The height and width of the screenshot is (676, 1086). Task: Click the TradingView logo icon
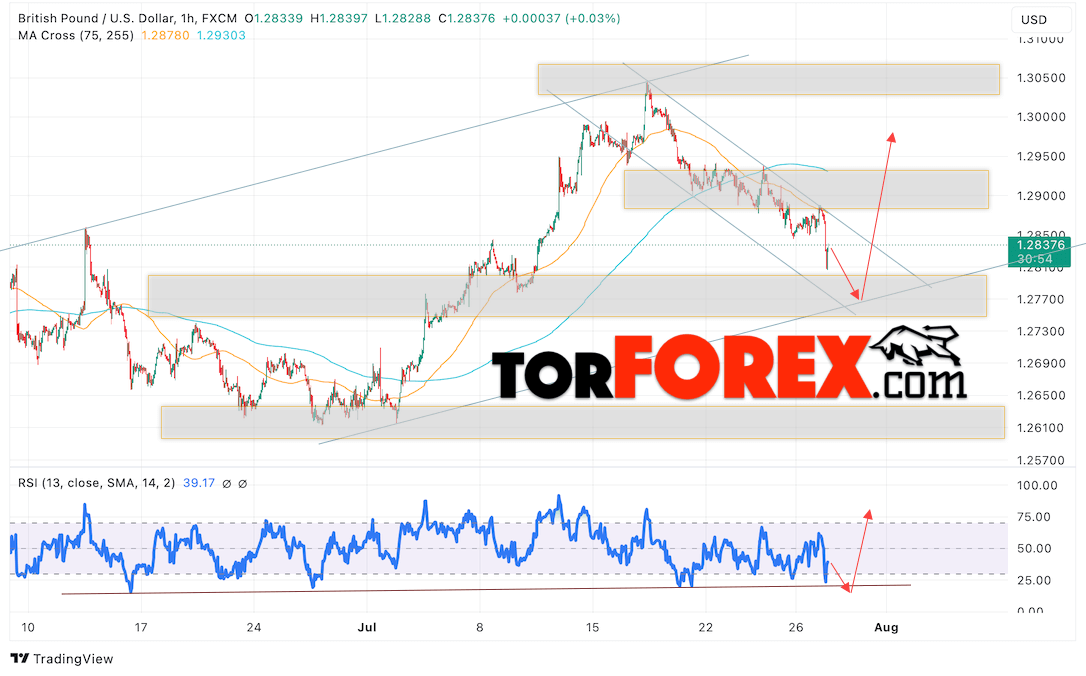19,659
